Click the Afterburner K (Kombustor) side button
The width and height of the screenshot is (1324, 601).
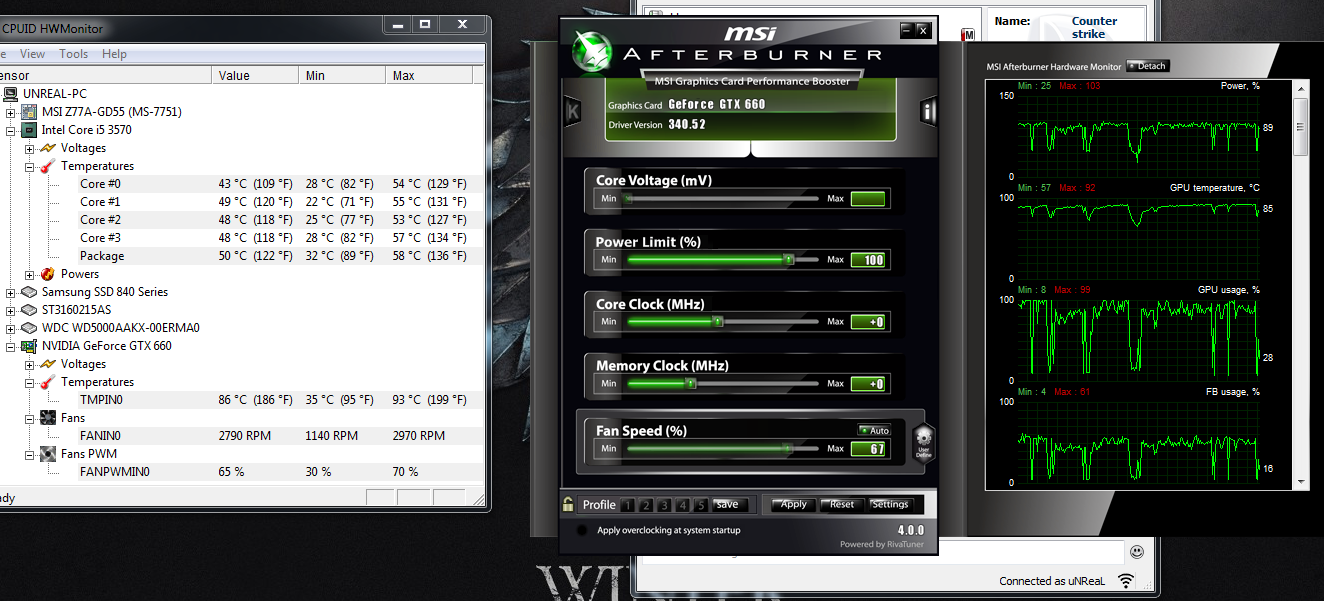click(573, 111)
